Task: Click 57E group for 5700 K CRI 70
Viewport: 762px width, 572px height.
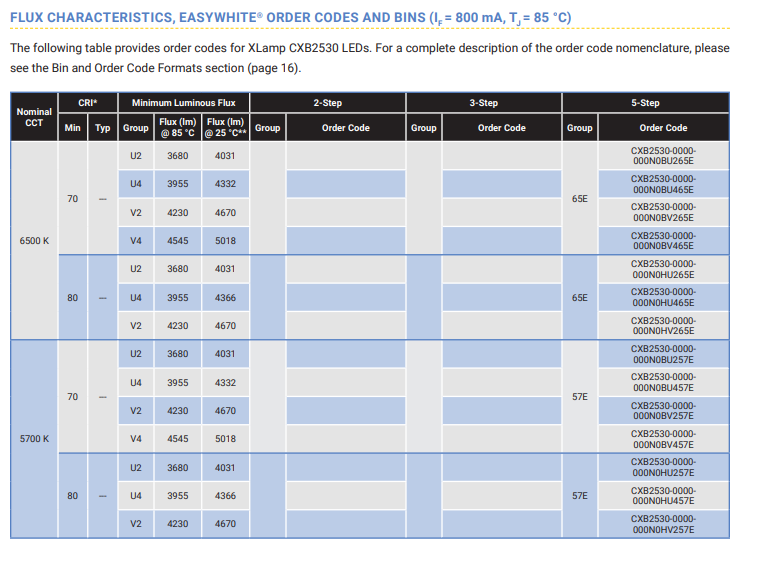Action: 580,397
